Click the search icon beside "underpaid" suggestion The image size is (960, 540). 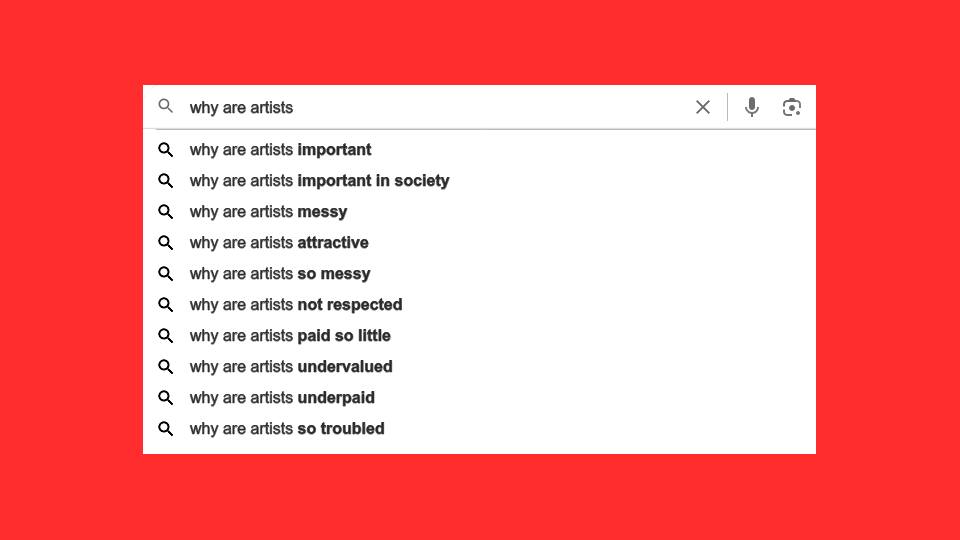[x=166, y=398]
